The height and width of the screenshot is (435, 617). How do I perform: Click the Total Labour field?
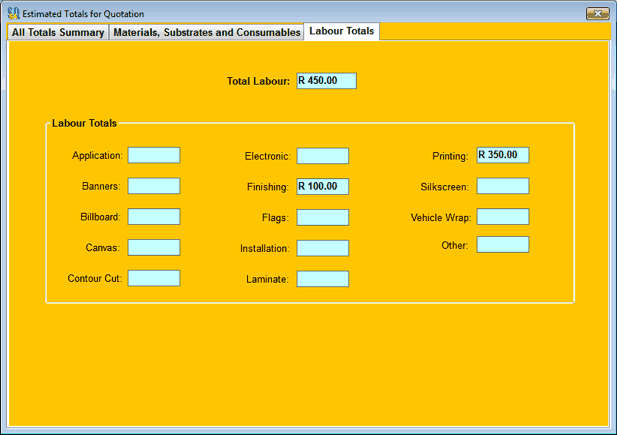[326, 81]
